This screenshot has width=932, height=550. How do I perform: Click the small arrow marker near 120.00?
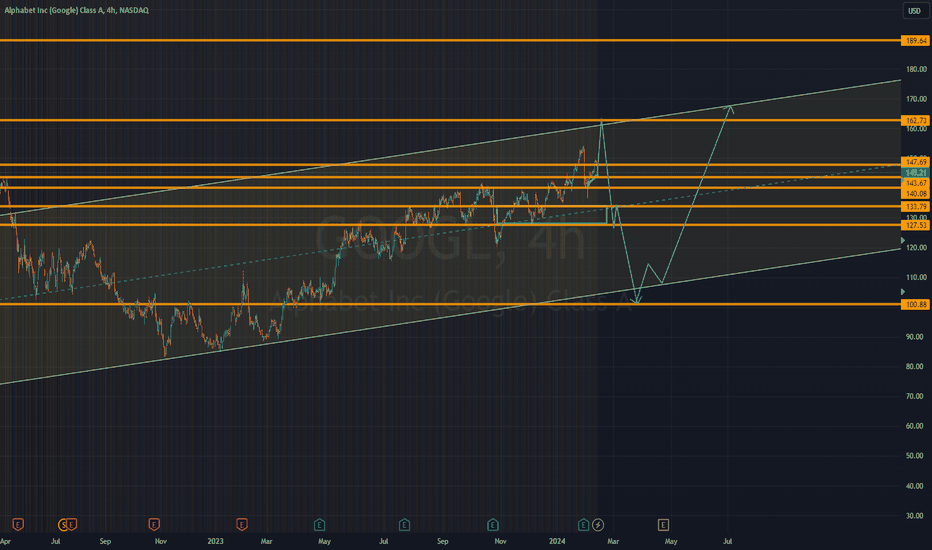(x=903, y=240)
